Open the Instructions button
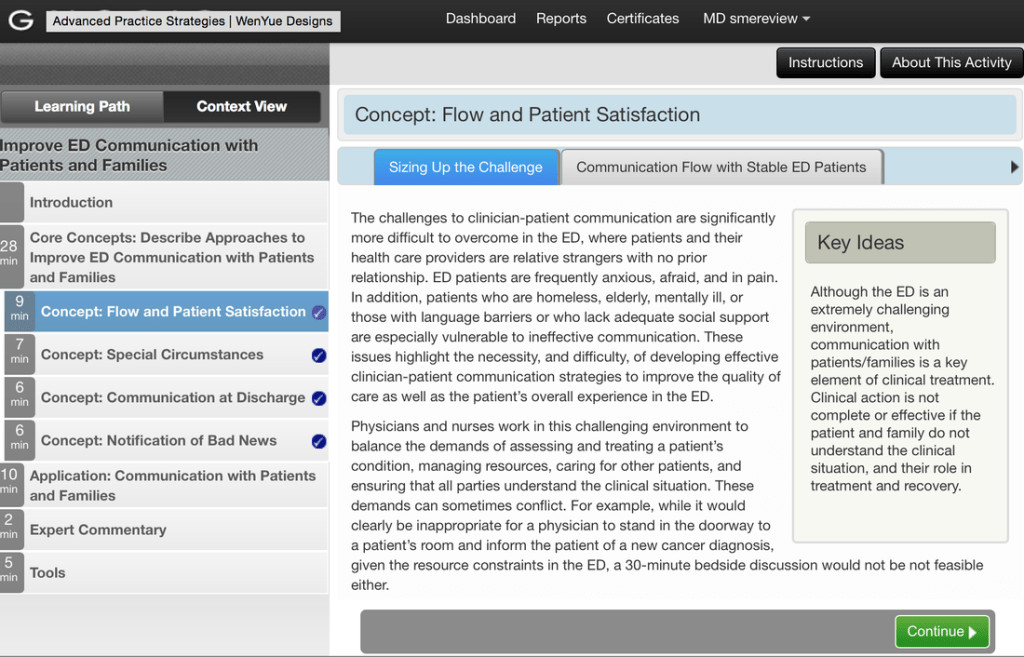Viewport: 1024px width, 657px height. [825, 62]
